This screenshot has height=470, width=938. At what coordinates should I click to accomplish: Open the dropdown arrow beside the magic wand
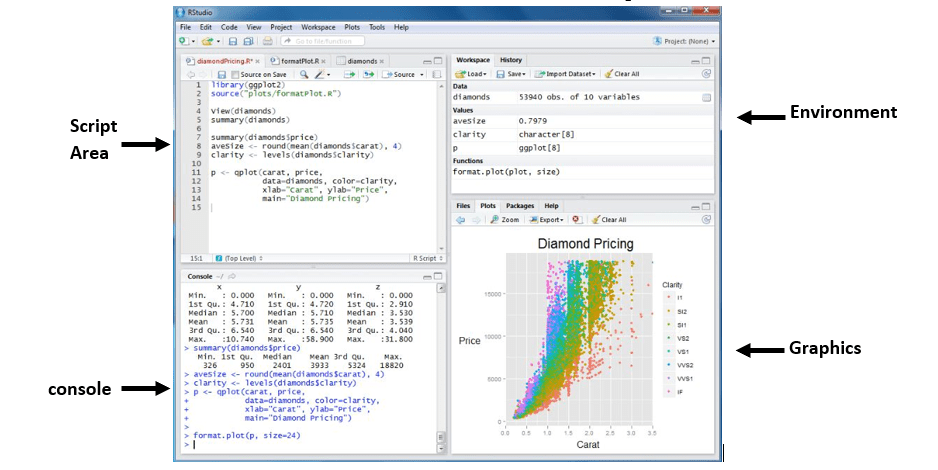pos(328,75)
